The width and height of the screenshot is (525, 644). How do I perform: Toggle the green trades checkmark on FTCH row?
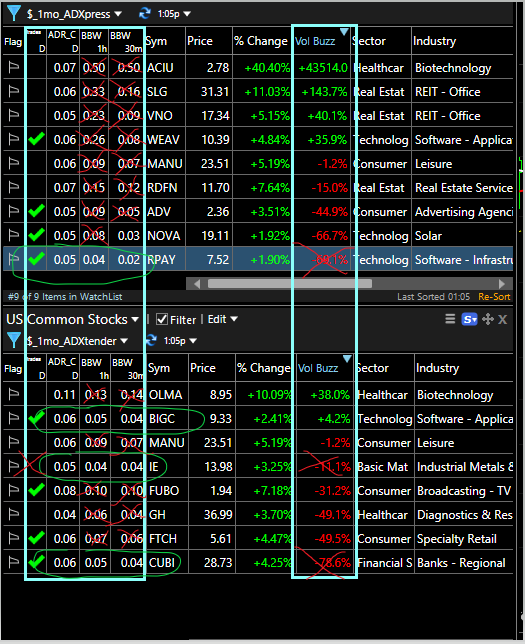click(36, 538)
